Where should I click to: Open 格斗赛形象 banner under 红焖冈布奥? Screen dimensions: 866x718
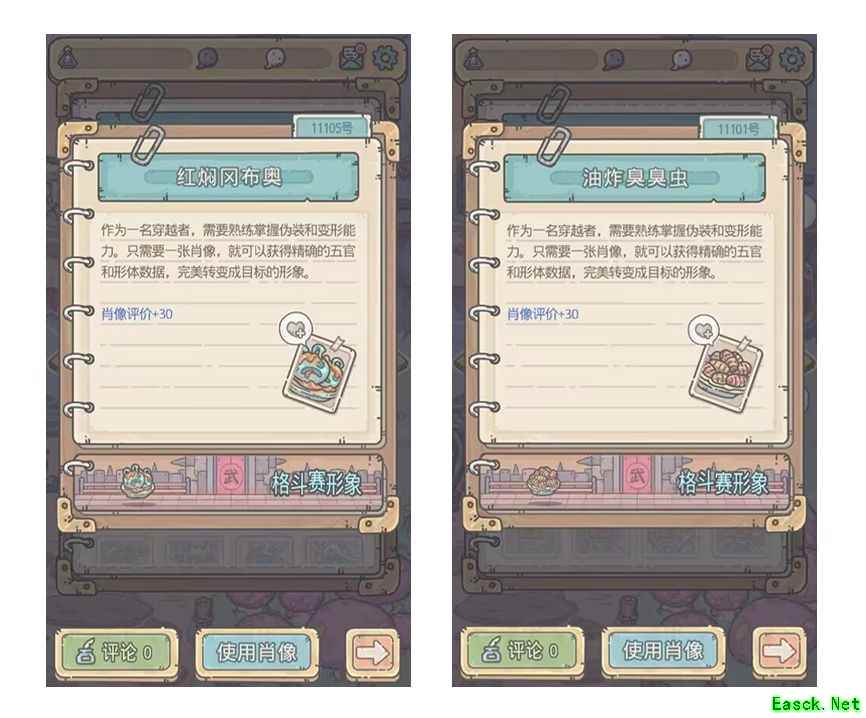(x=229, y=483)
